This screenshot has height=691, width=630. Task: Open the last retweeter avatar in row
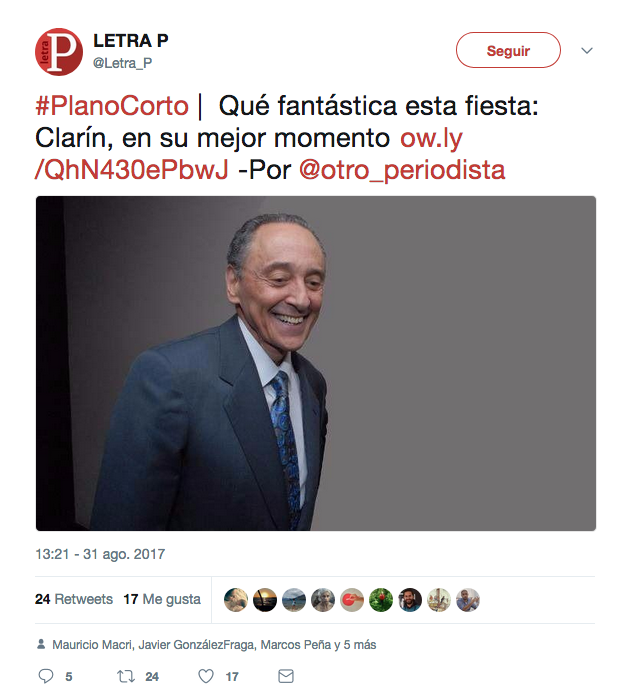[468, 600]
